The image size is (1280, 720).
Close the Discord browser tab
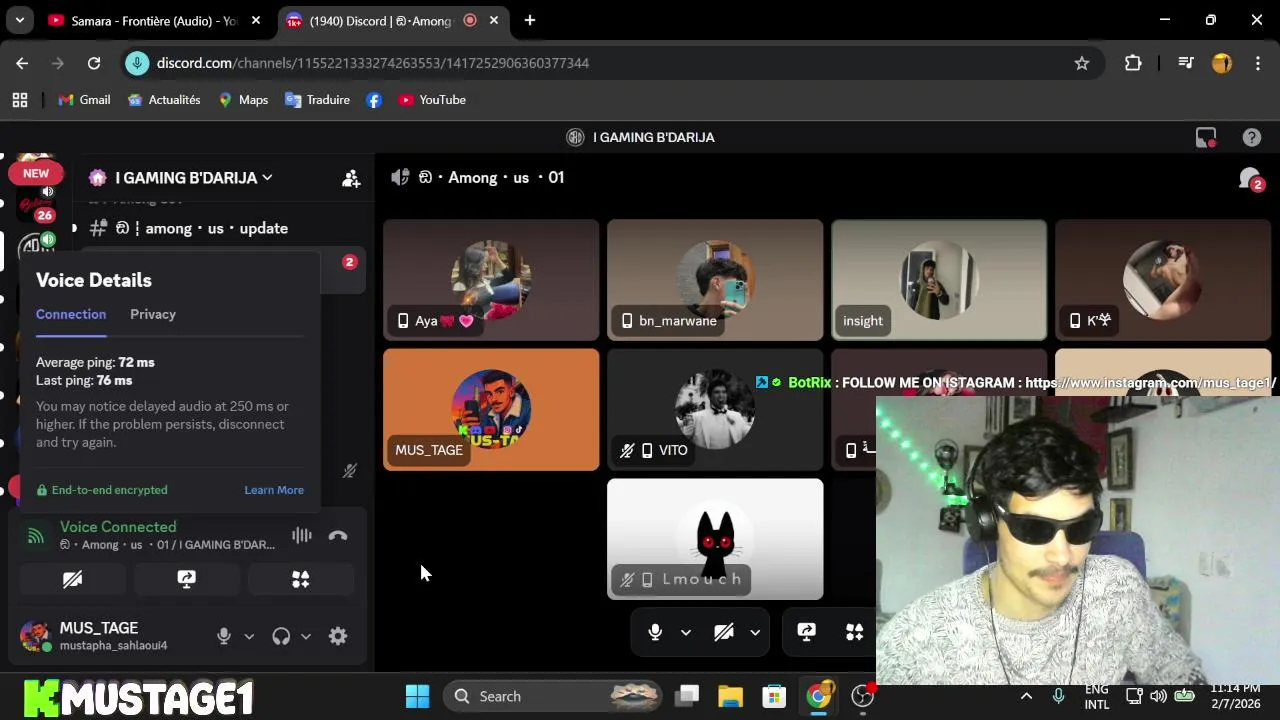494,20
